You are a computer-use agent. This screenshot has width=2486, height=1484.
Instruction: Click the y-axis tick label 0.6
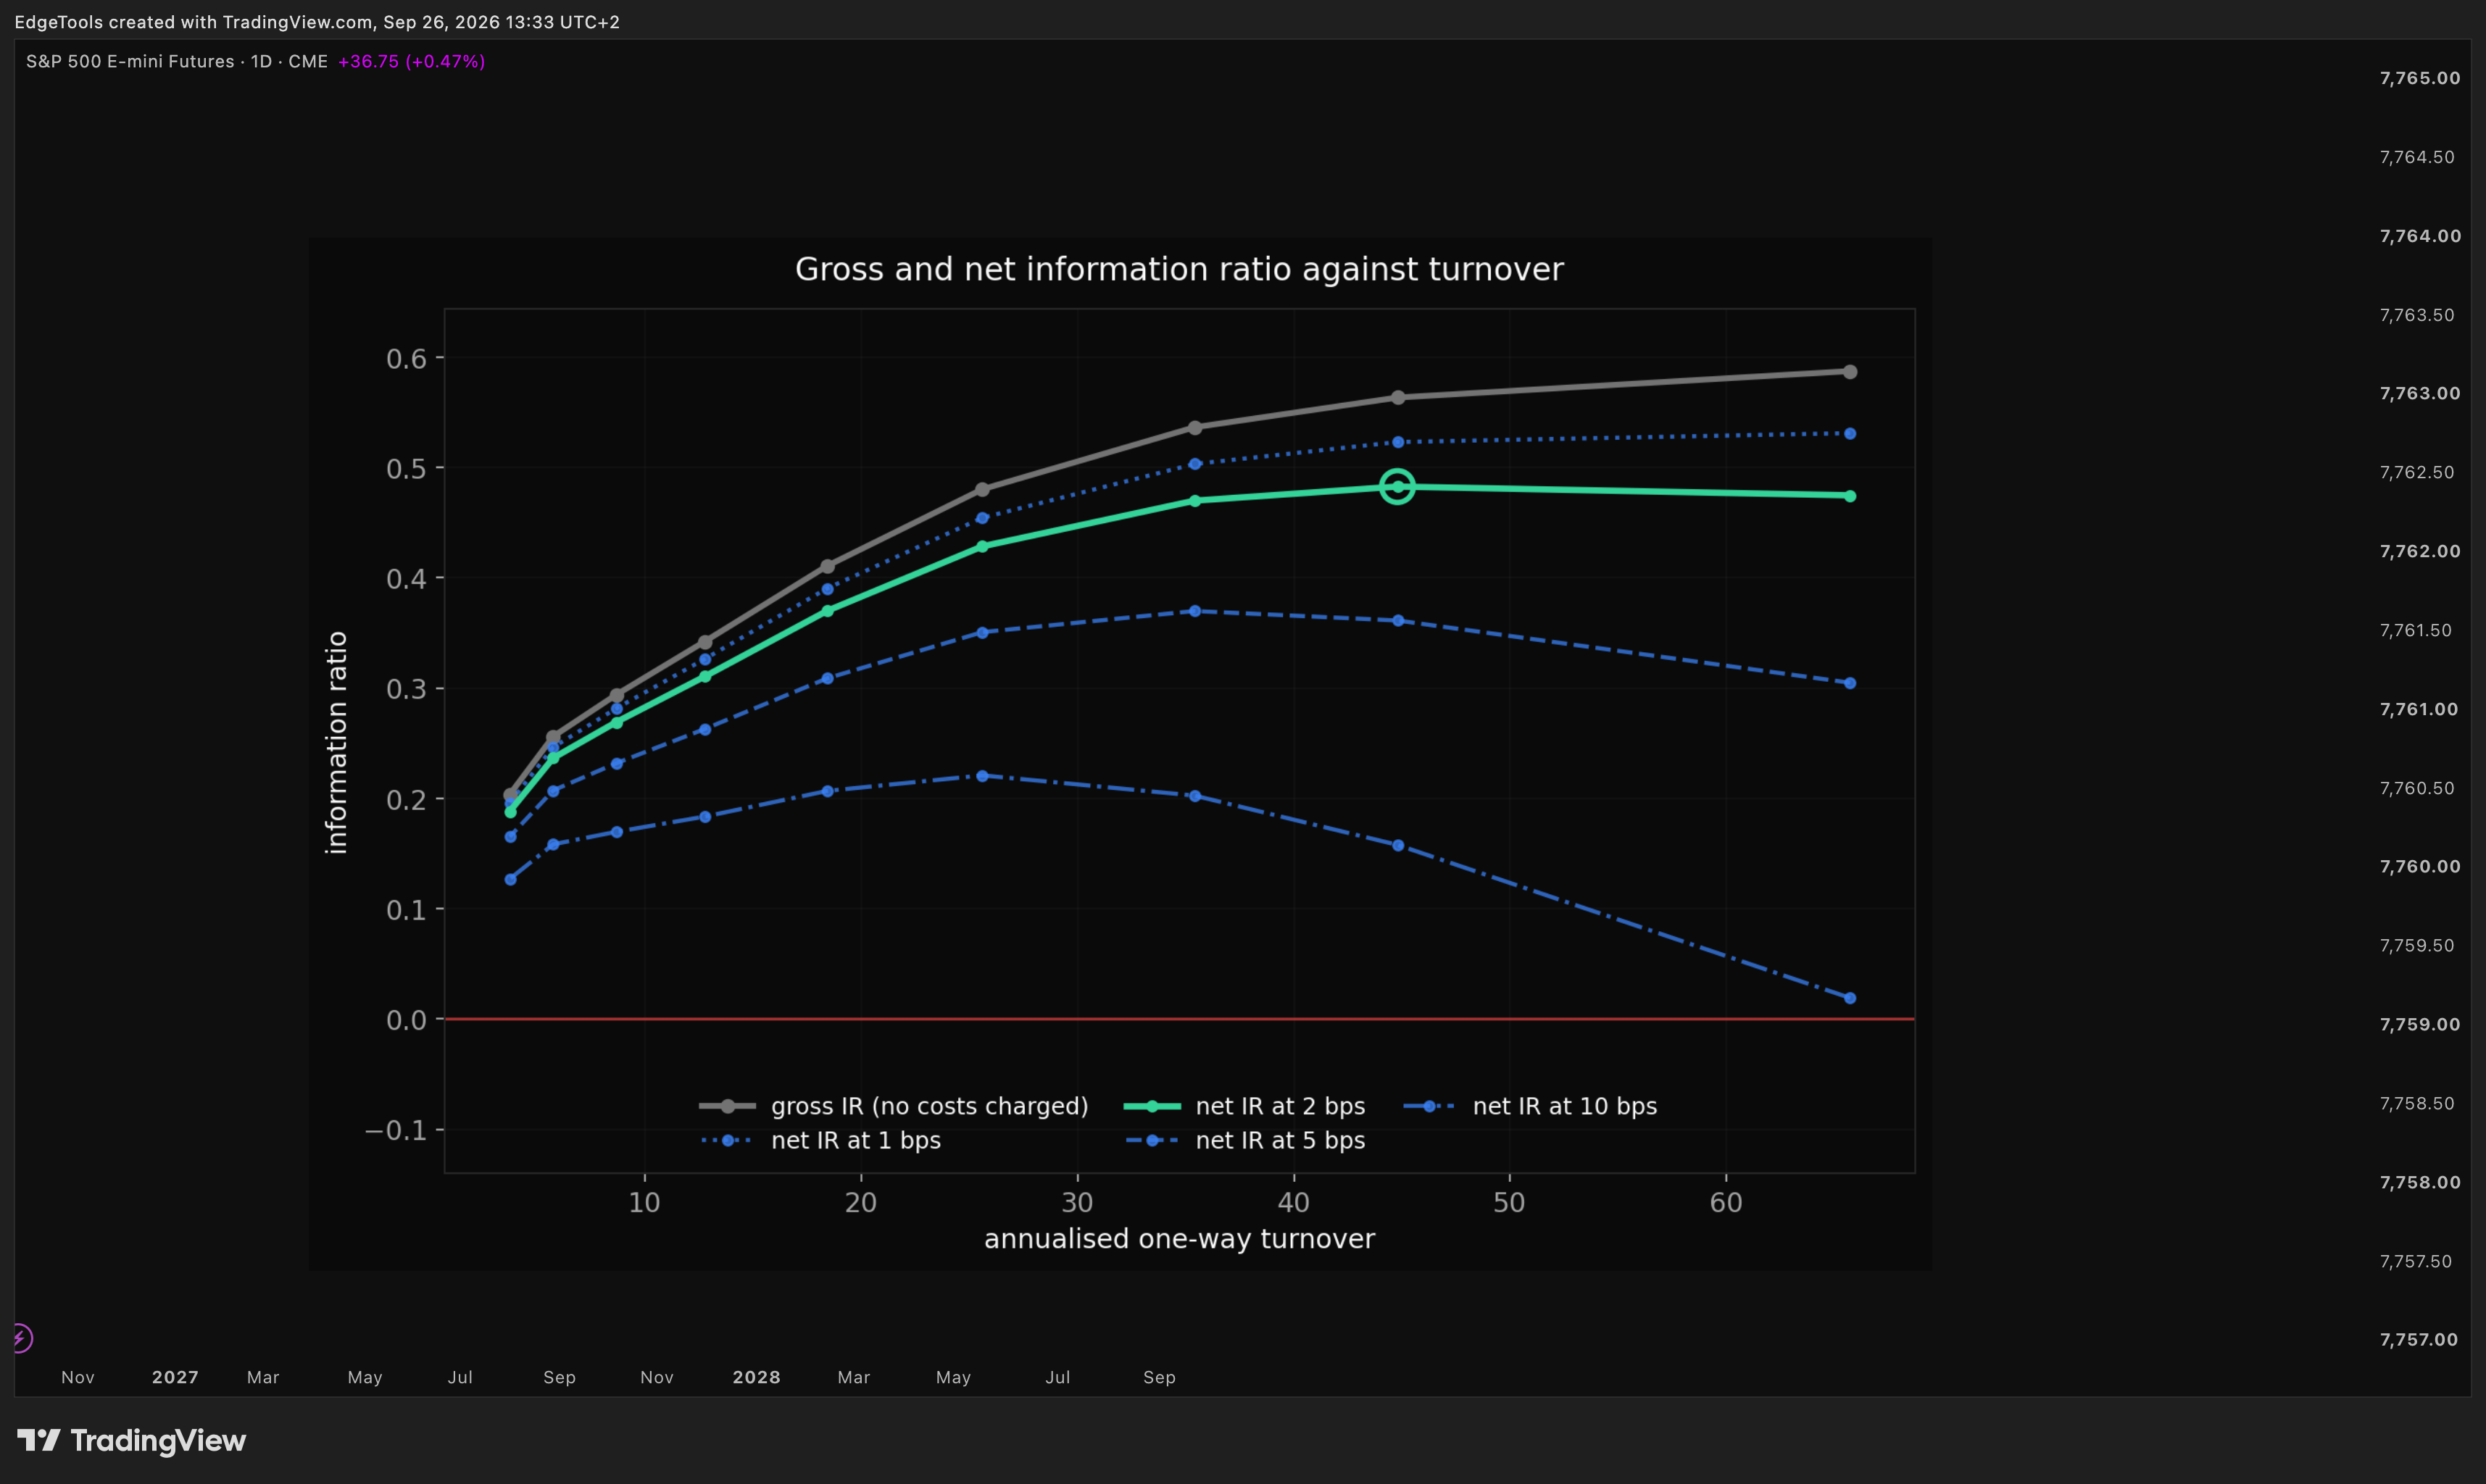[406, 358]
